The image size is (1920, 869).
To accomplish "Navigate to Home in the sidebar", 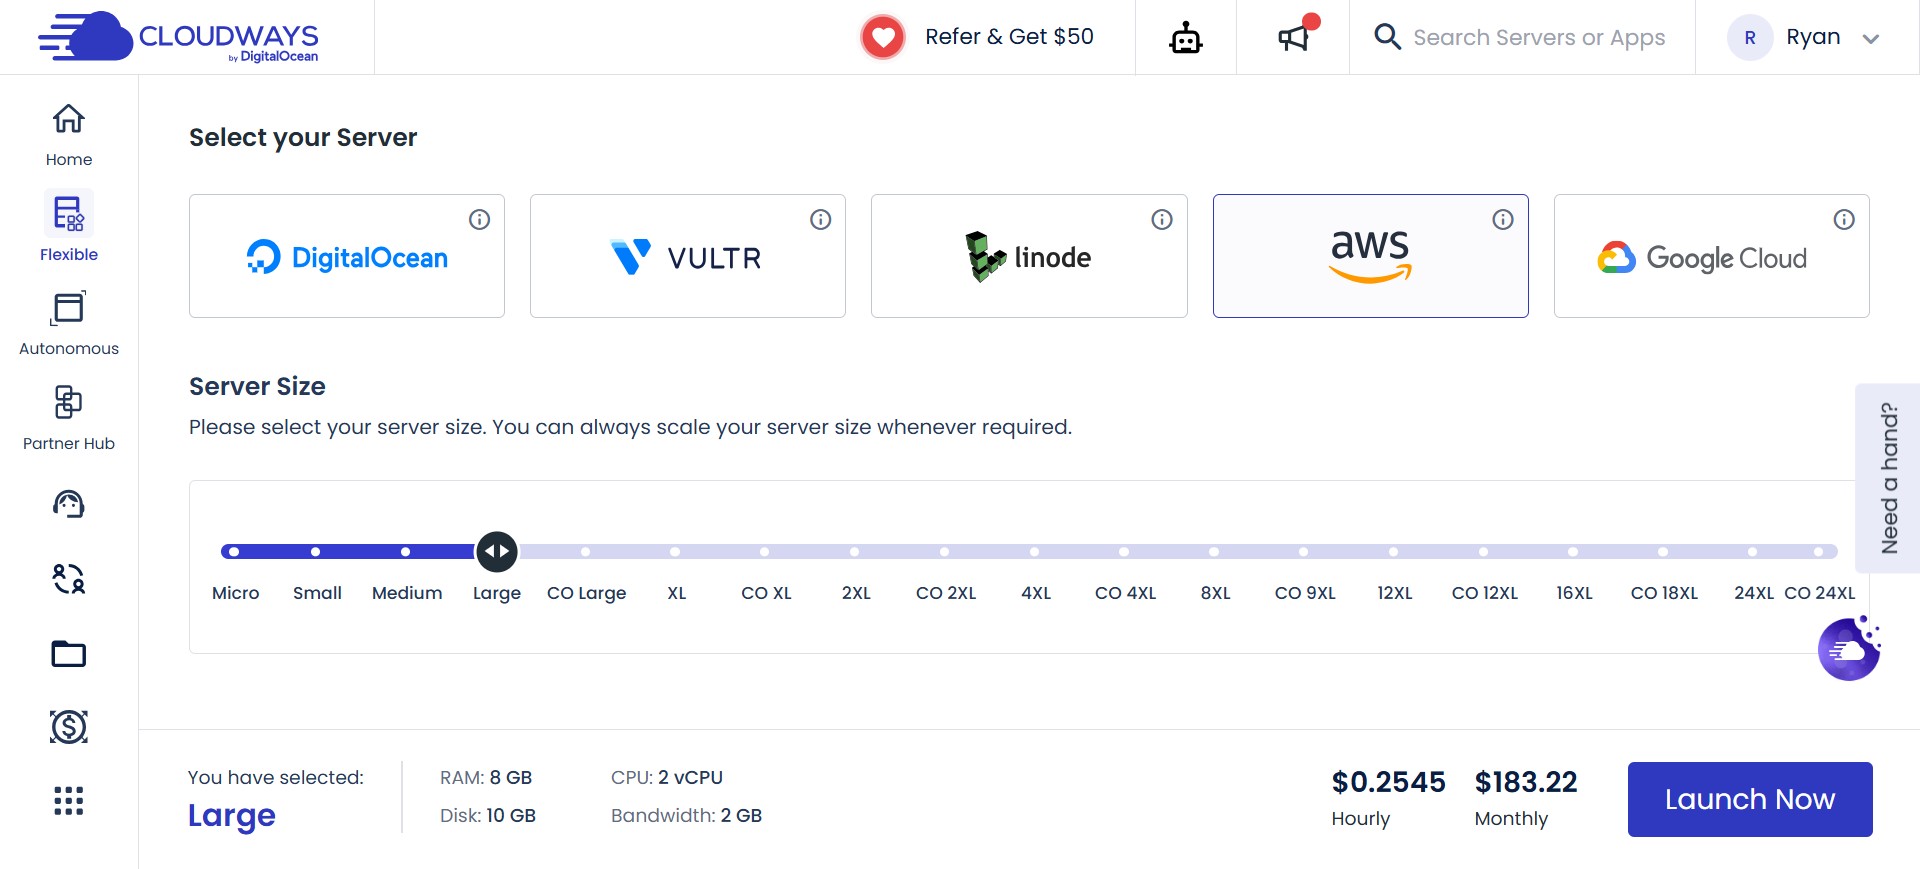I will (x=68, y=133).
